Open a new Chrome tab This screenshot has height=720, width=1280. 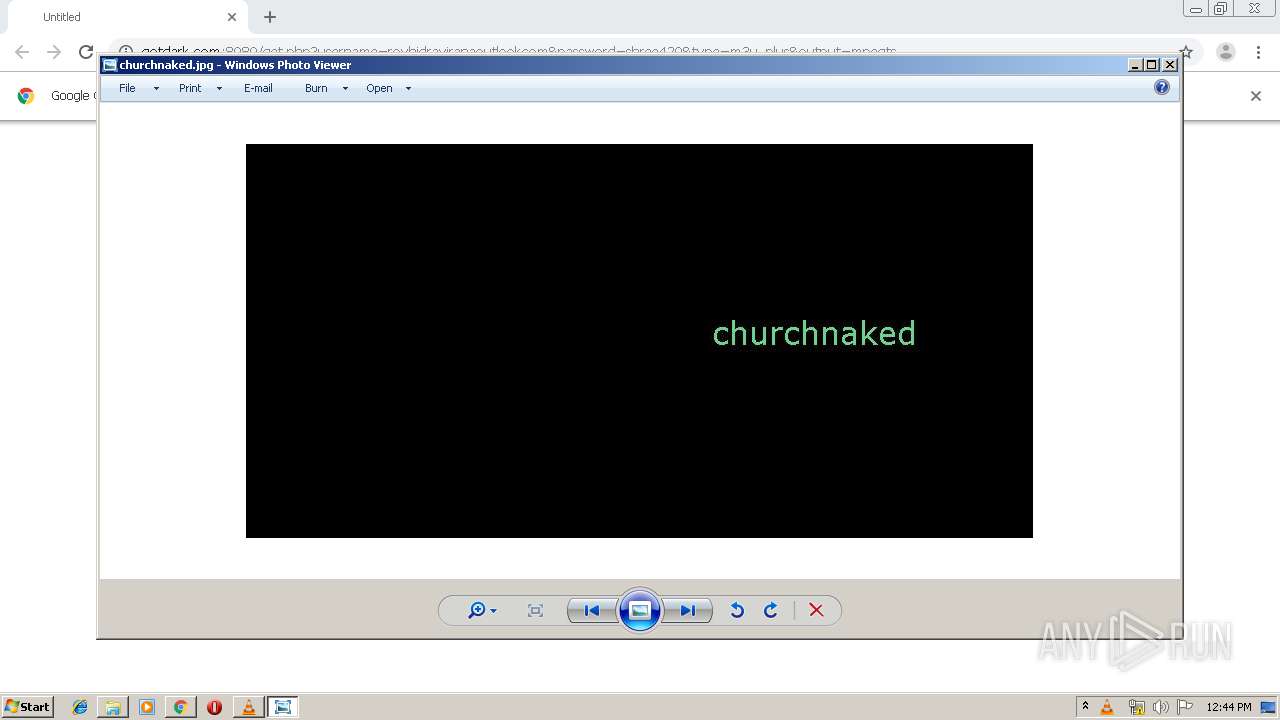pos(270,17)
